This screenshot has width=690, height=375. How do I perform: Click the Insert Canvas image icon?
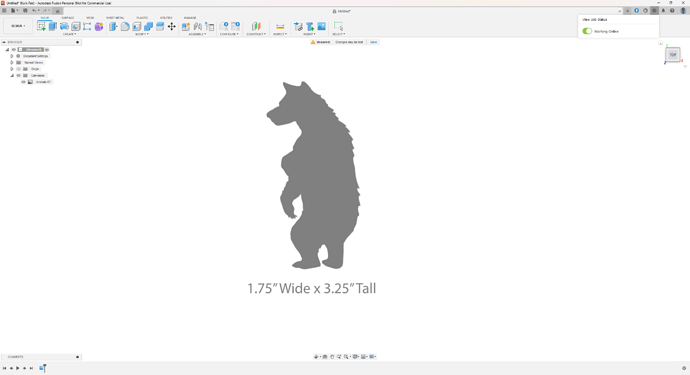(x=322, y=27)
